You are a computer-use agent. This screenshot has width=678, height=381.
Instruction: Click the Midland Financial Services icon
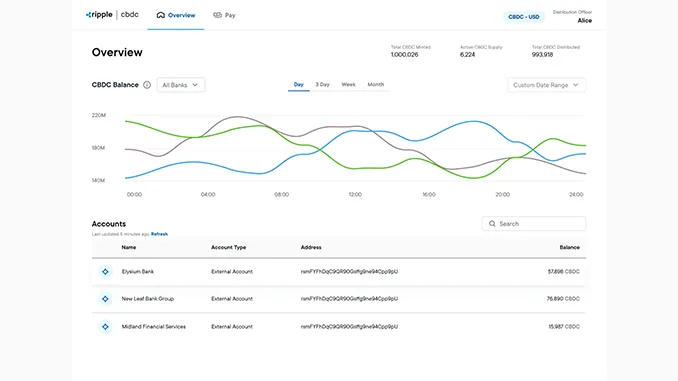[x=105, y=327]
